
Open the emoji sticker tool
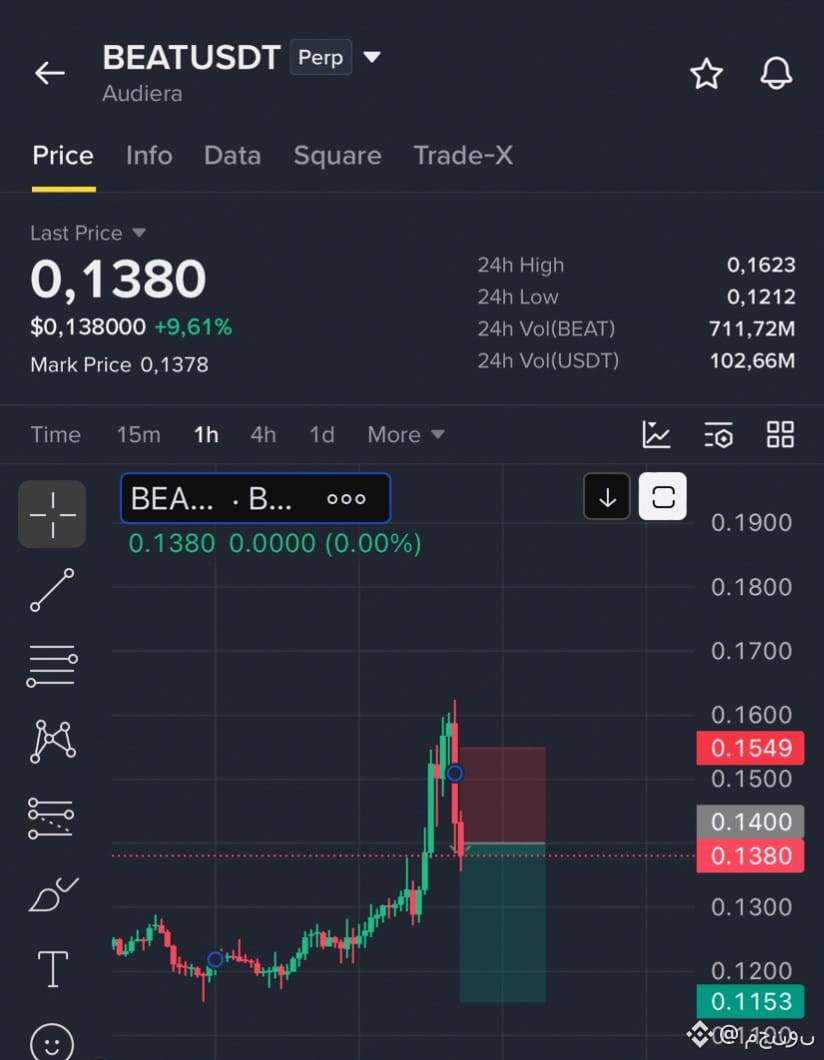(52, 1042)
